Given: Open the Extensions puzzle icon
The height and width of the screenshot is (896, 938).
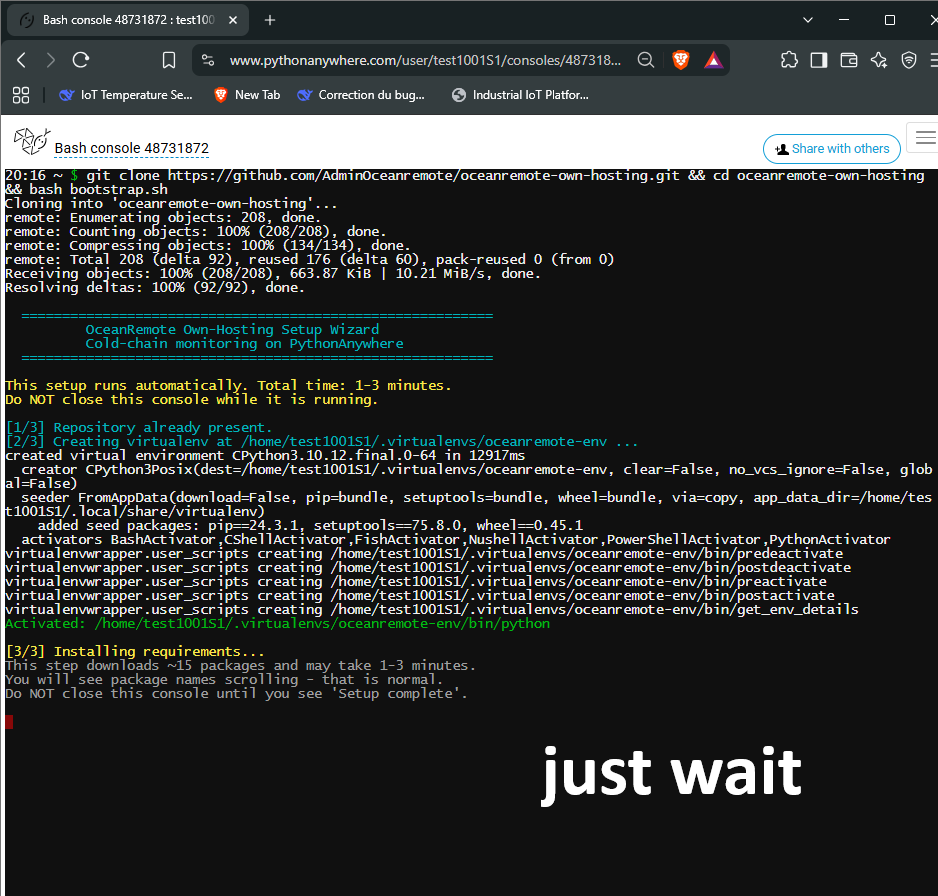Looking at the screenshot, I should (789, 60).
